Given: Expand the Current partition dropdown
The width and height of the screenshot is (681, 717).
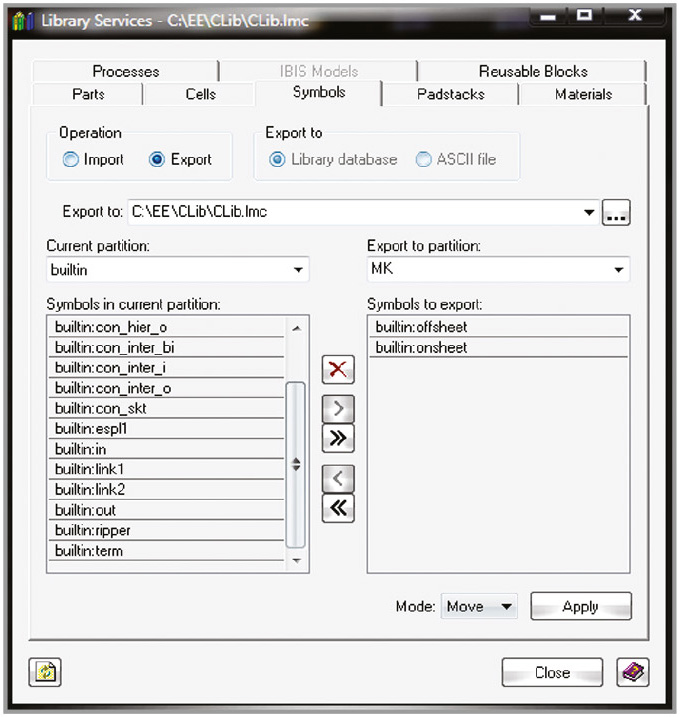Looking at the screenshot, I should click(298, 270).
